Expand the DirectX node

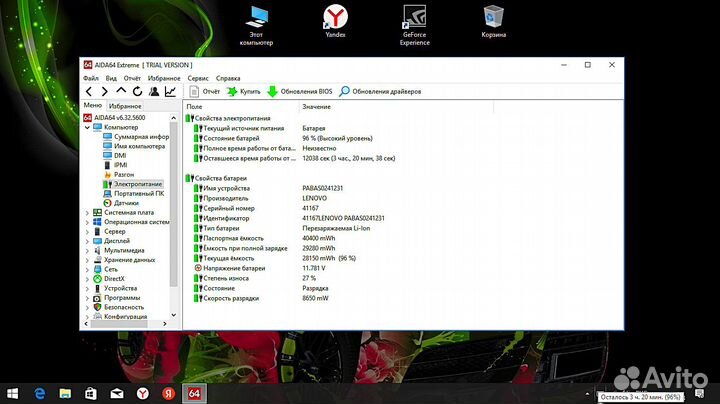pyautogui.click(x=87, y=279)
